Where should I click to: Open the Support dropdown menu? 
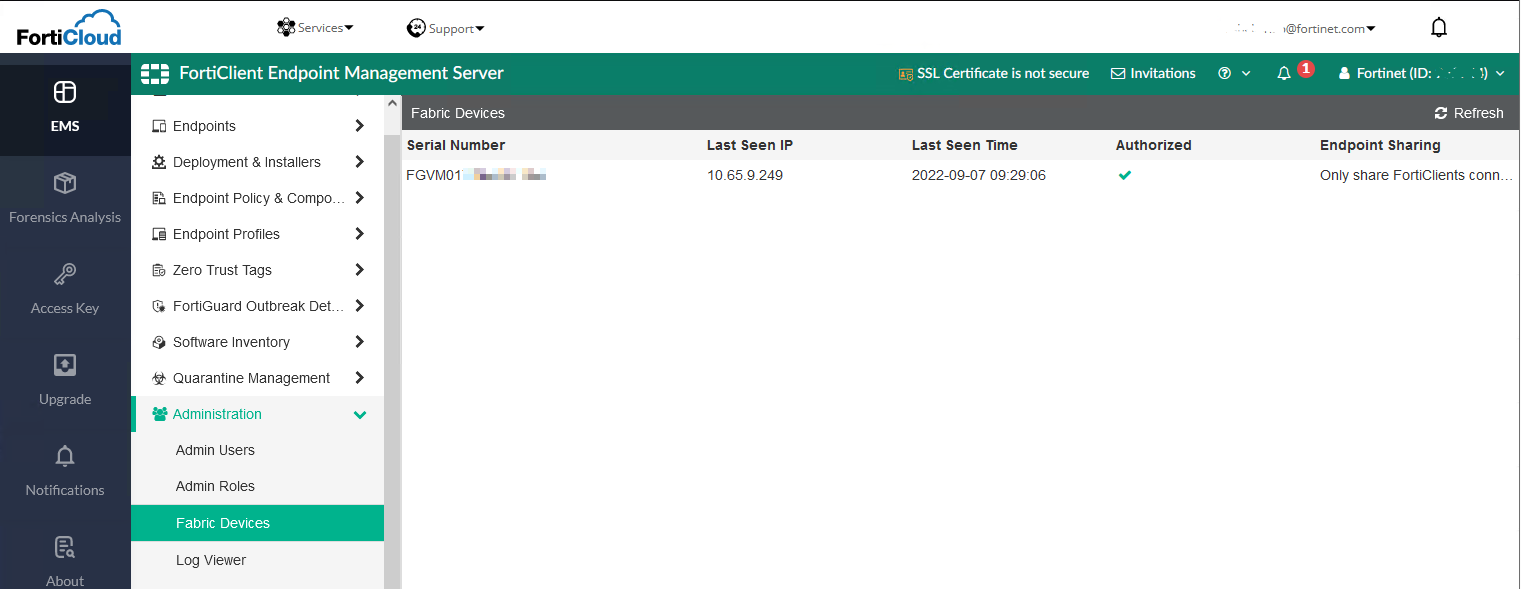446,27
